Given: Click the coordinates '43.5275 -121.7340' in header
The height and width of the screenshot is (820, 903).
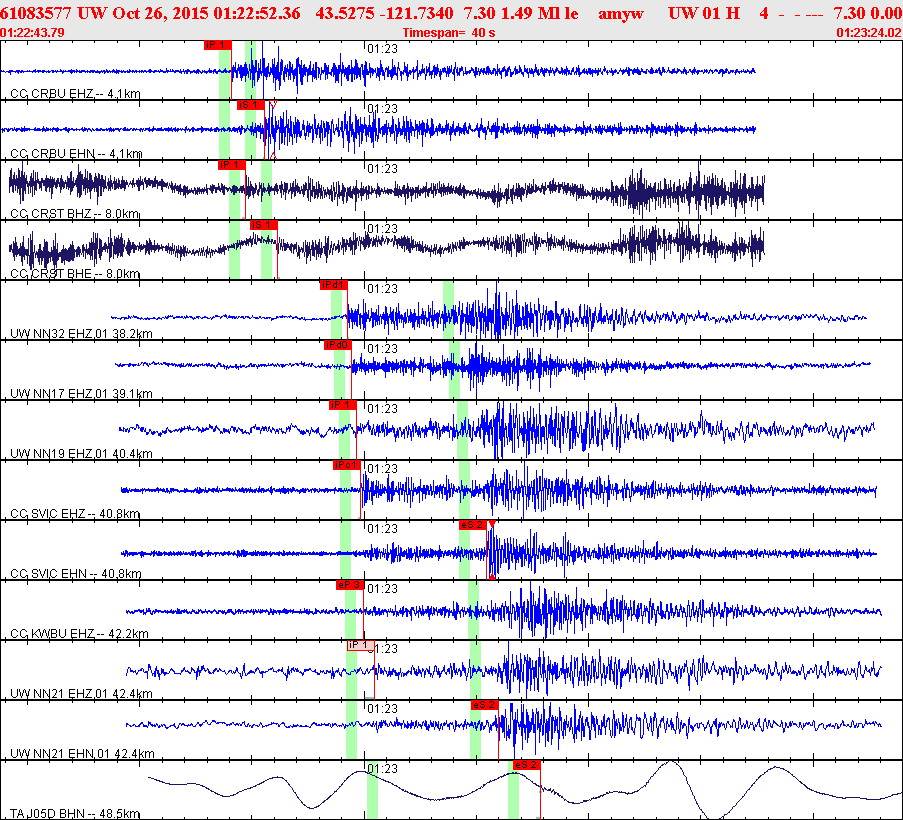Looking at the screenshot, I should pyautogui.click(x=384, y=13).
